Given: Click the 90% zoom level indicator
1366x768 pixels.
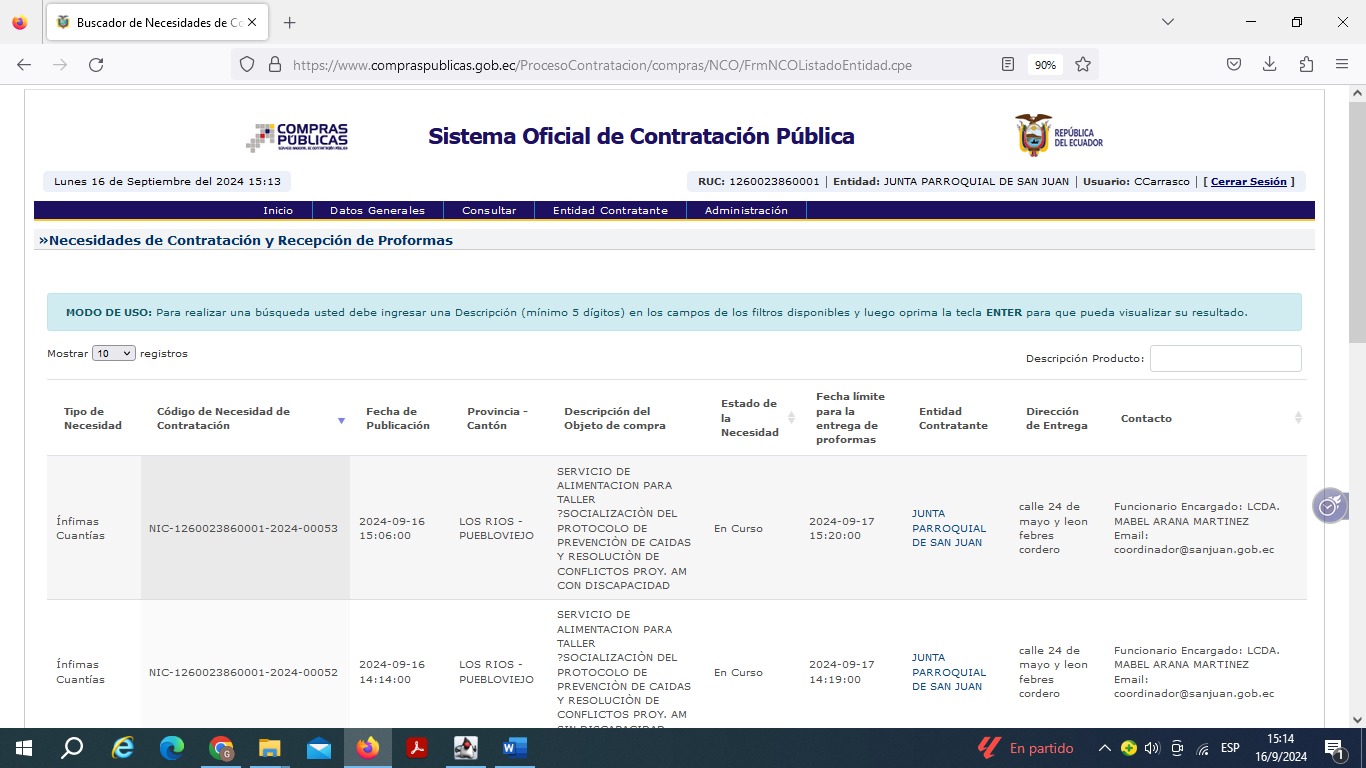Looking at the screenshot, I should [x=1045, y=65].
